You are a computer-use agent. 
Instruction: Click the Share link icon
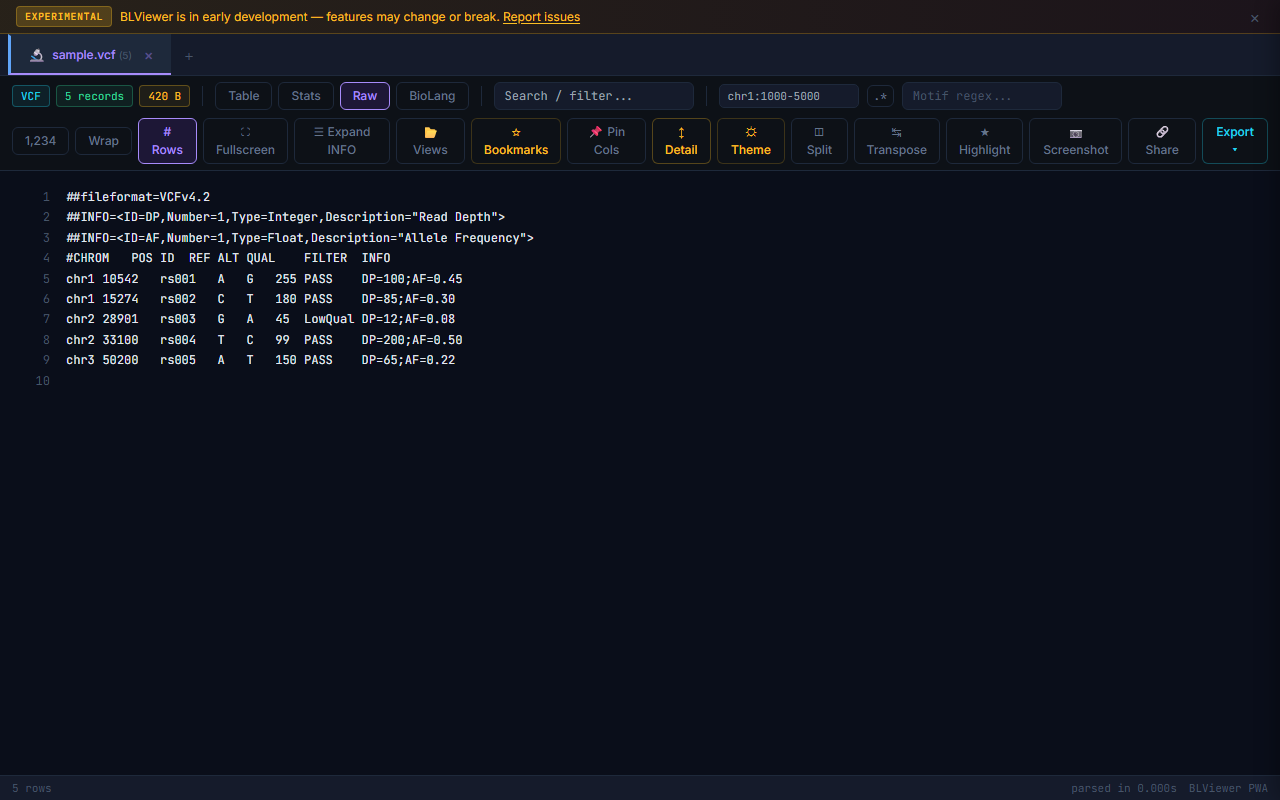point(1161,141)
